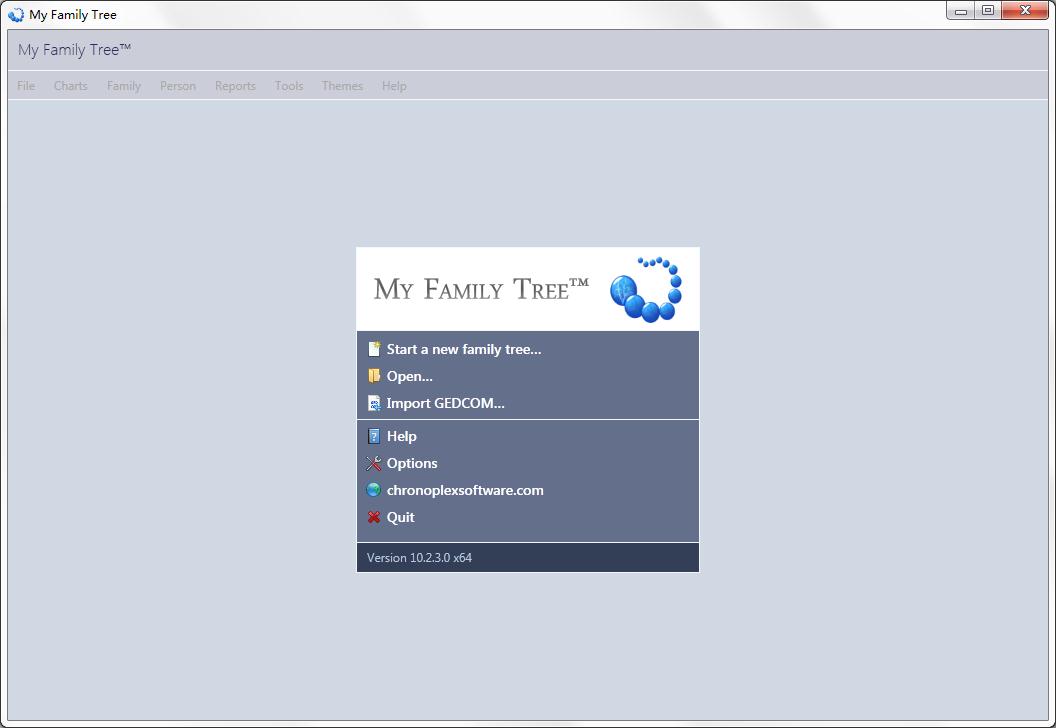The image size is (1056, 728).
Task: Open the Themes menu
Action: (342, 86)
